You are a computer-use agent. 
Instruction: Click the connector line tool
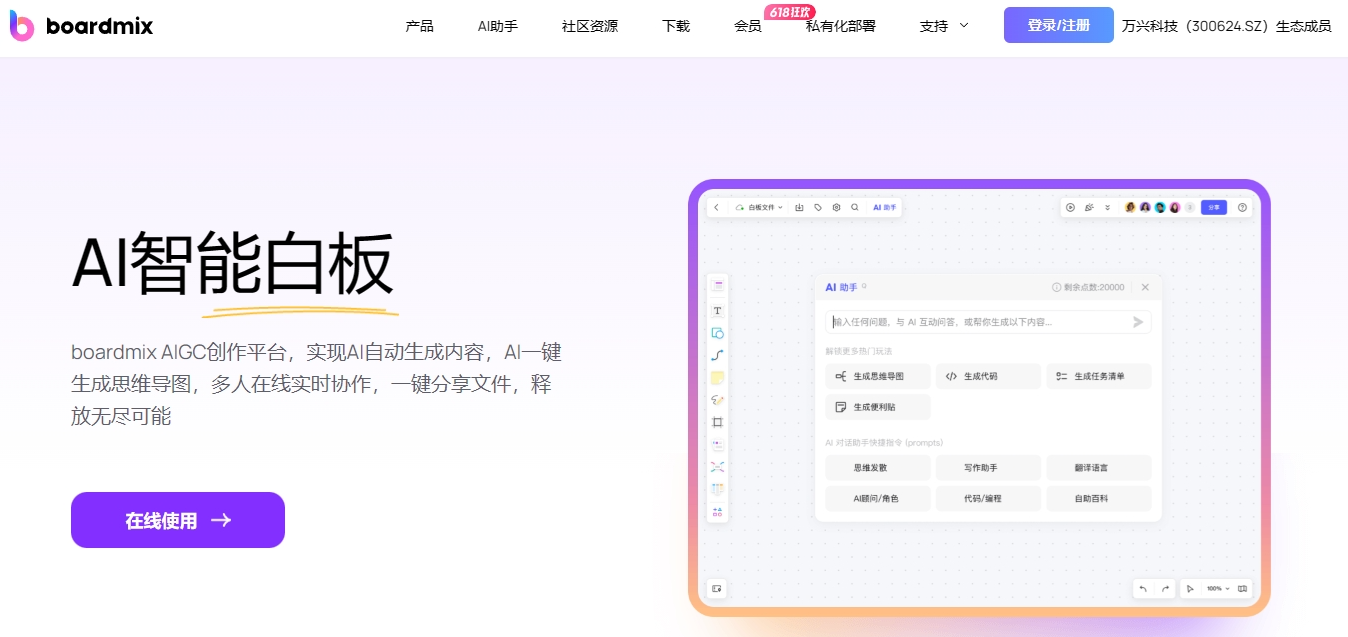pos(717,355)
